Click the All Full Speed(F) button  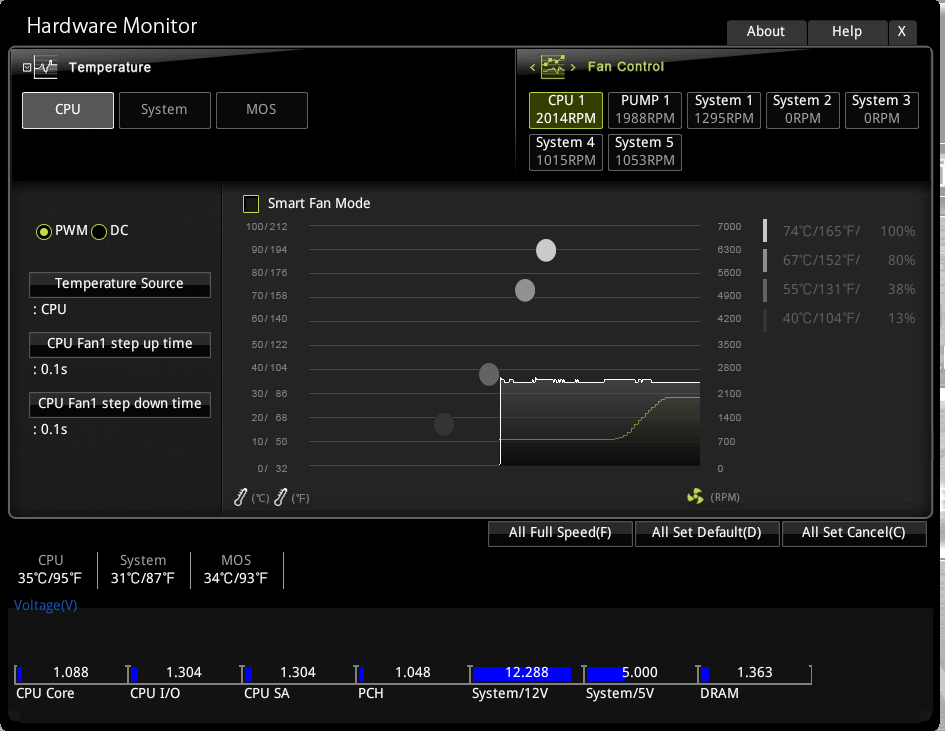[559, 533]
